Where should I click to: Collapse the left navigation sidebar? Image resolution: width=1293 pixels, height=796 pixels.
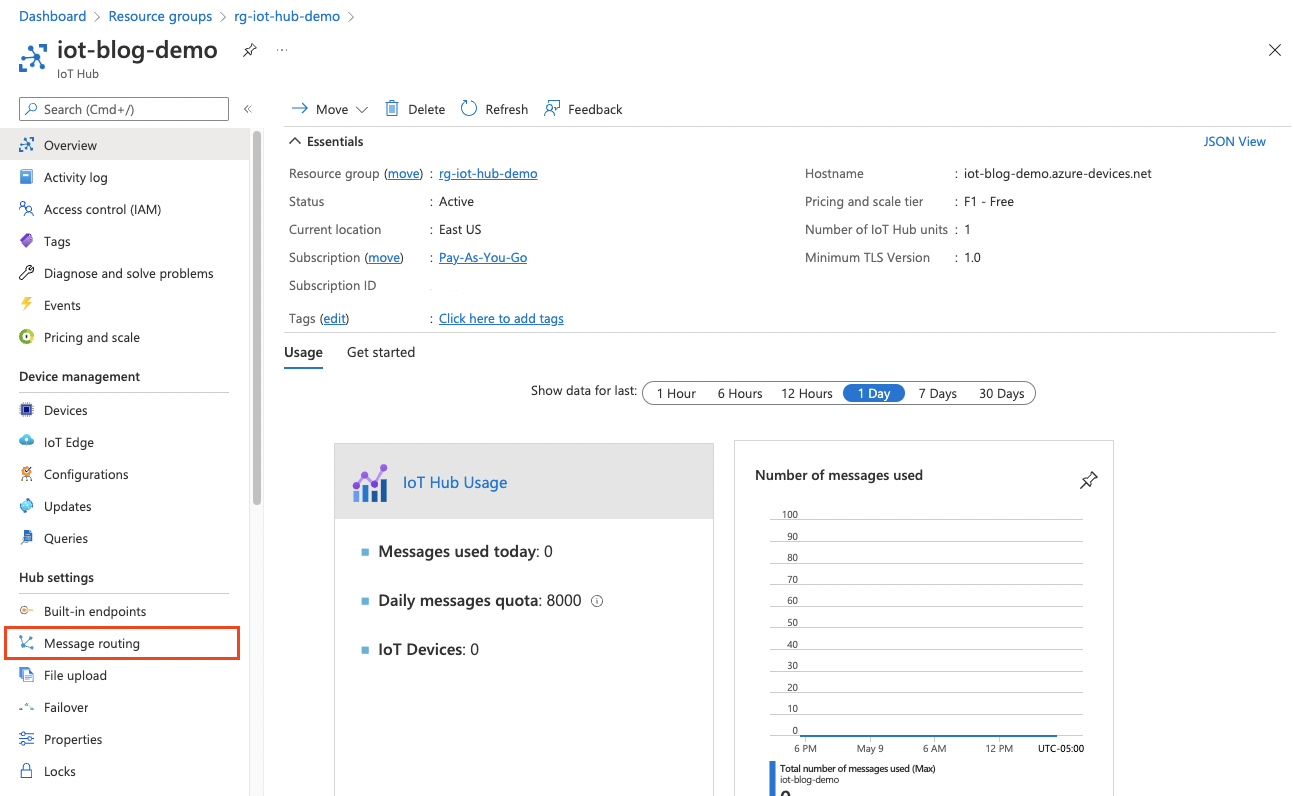[x=248, y=109]
